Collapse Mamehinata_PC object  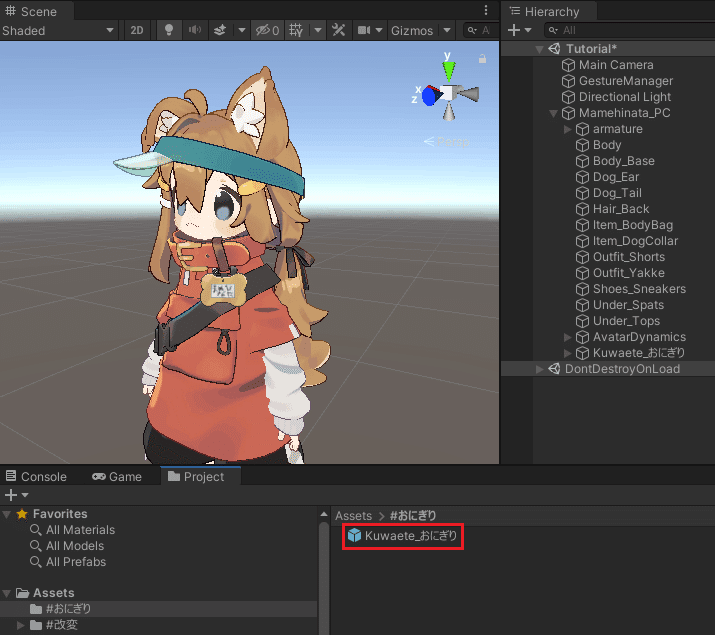pyautogui.click(x=554, y=113)
